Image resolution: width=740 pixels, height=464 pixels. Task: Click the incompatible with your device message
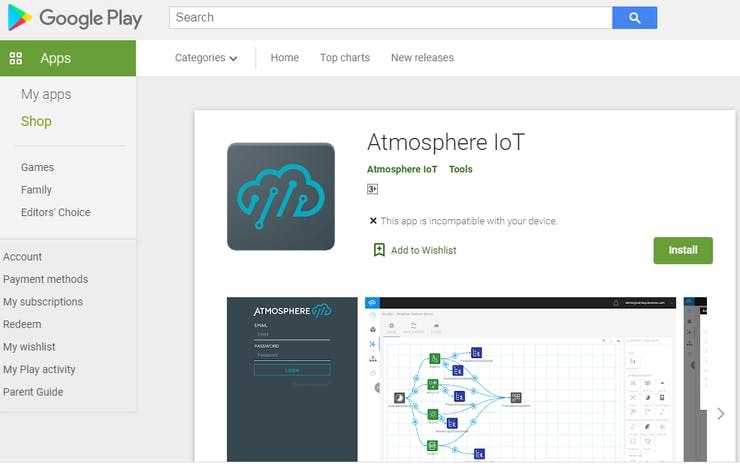469,221
